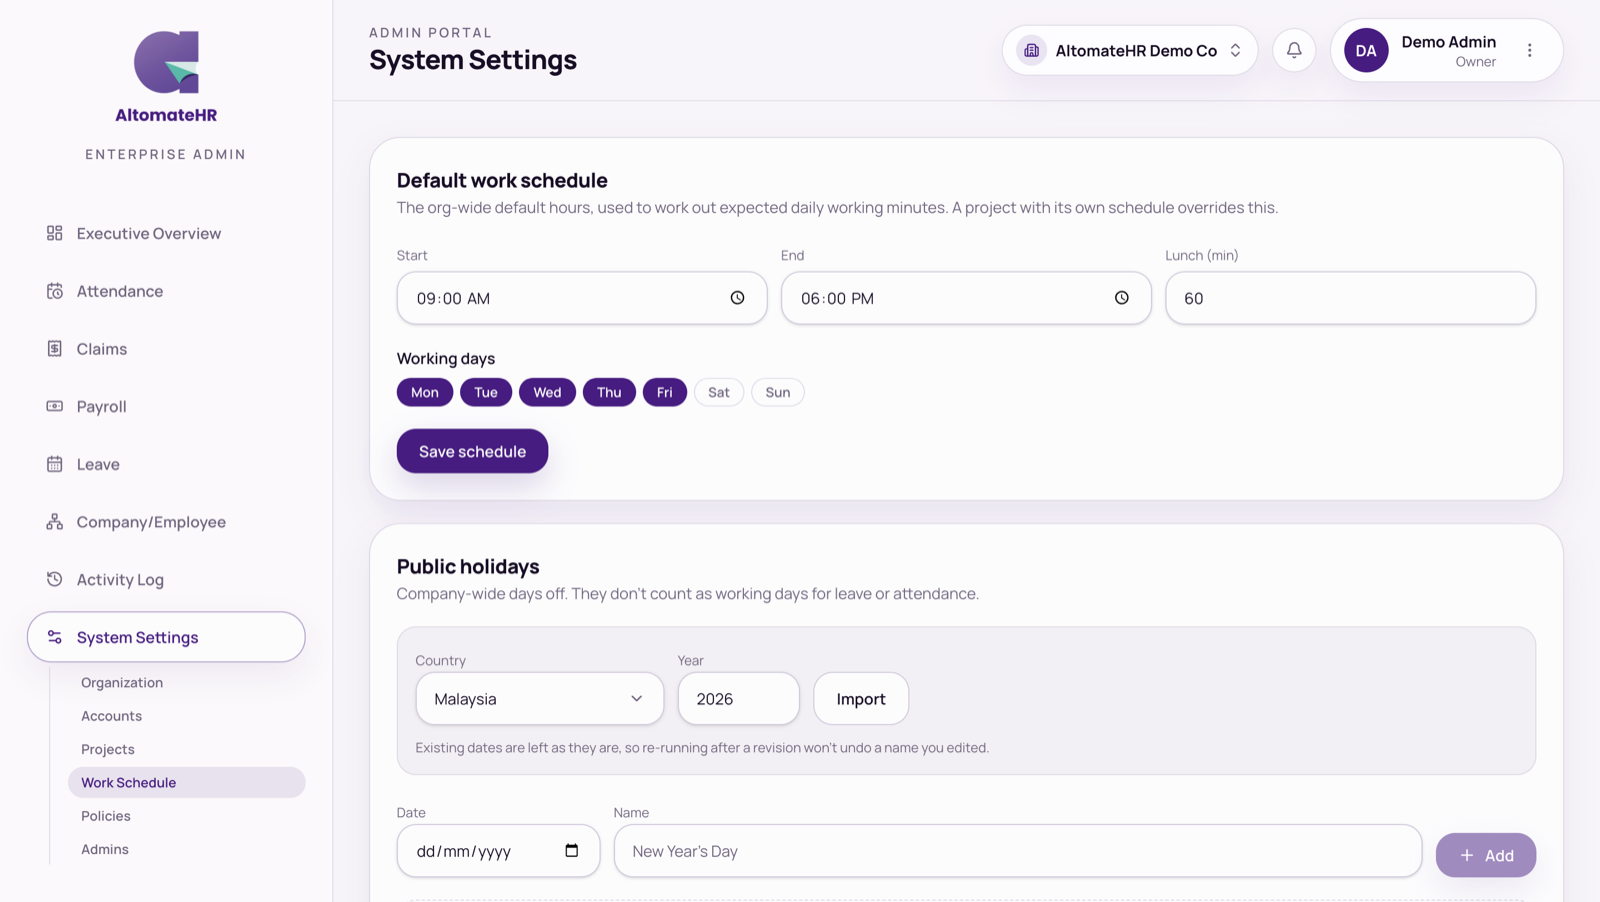Click the System Settings sliders icon
The height and width of the screenshot is (902, 1600).
tap(55, 637)
